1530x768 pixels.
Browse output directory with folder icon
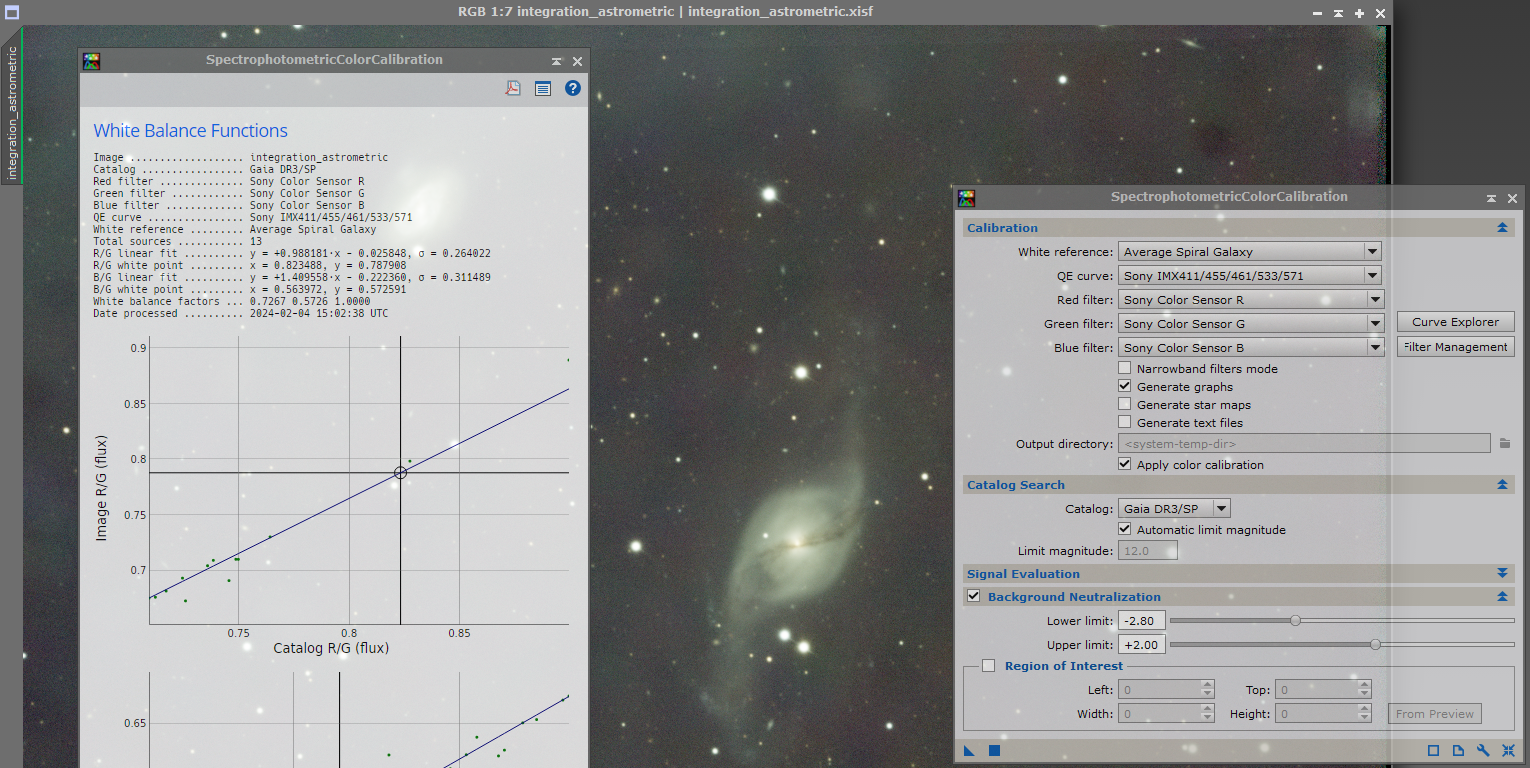(1504, 444)
